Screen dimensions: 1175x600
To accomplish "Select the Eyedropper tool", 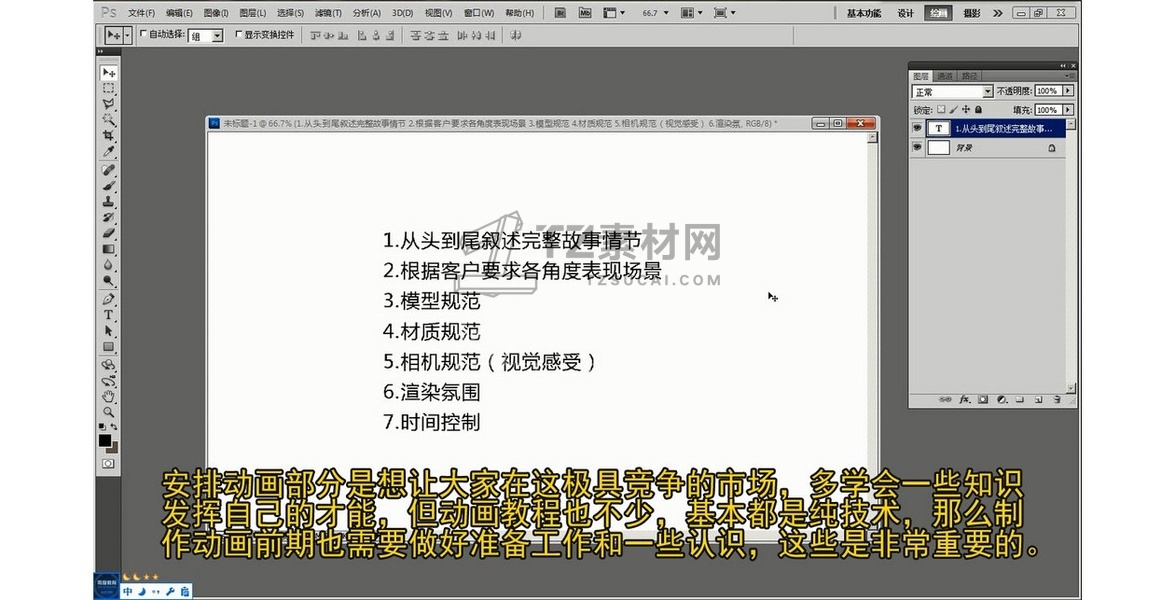I will 109,151.
